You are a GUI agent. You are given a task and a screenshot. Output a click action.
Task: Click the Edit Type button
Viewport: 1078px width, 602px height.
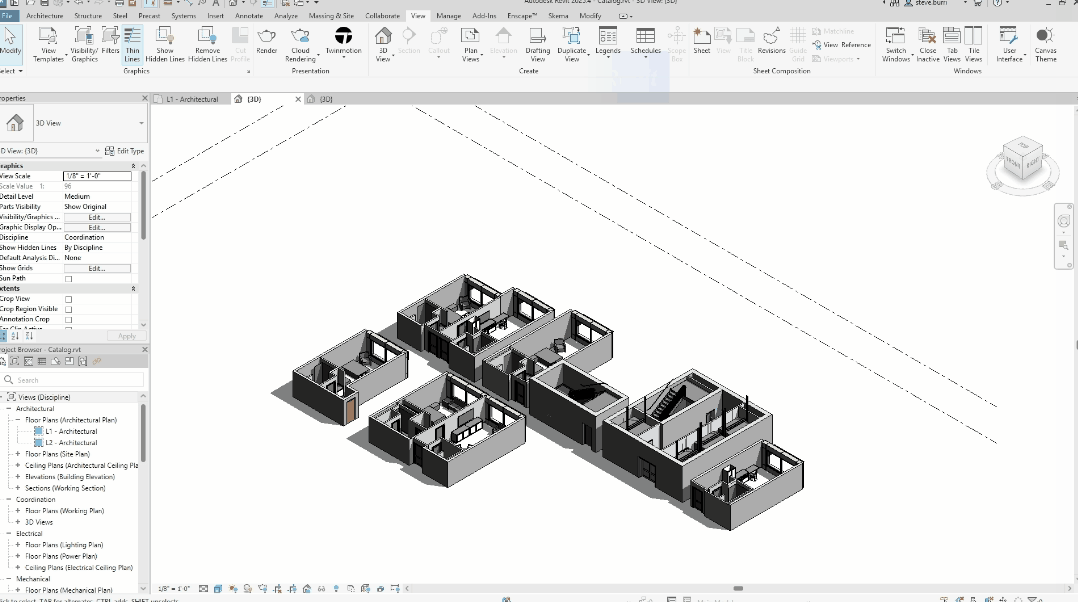124,150
